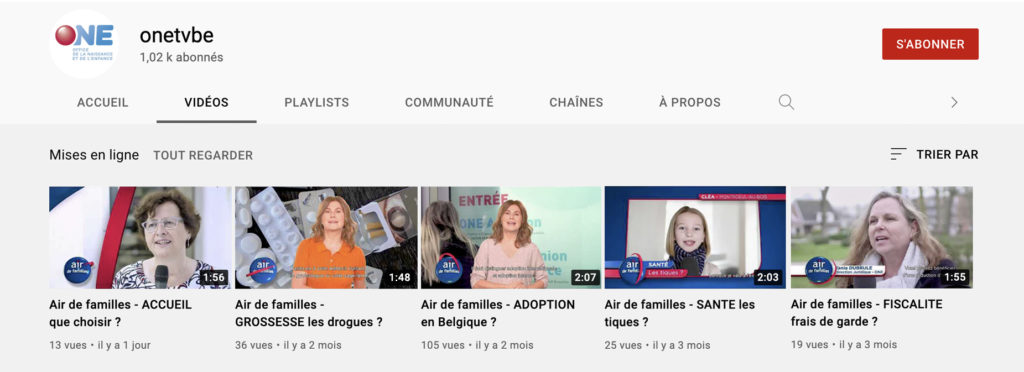1024x372 pixels.
Task: Select the VIDÉOS tab
Action: click(x=206, y=102)
